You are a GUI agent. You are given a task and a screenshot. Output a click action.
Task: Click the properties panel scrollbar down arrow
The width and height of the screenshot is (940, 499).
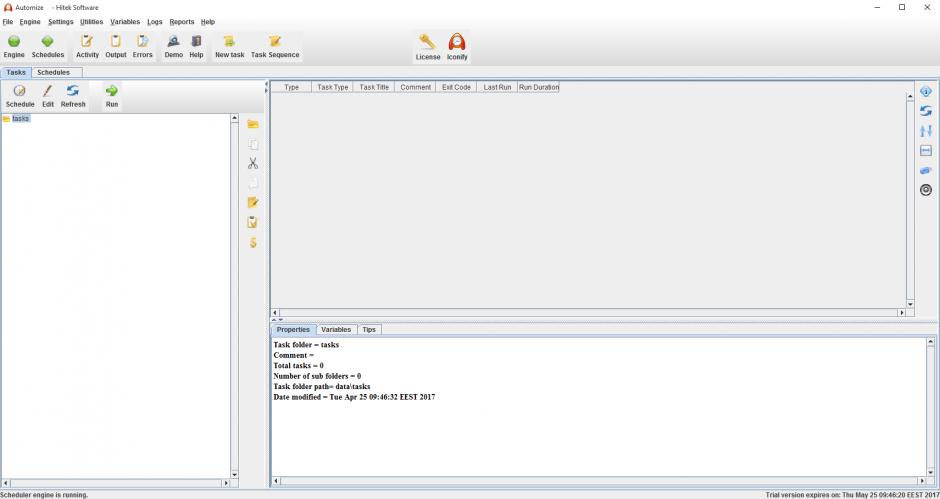click(930, 472)
